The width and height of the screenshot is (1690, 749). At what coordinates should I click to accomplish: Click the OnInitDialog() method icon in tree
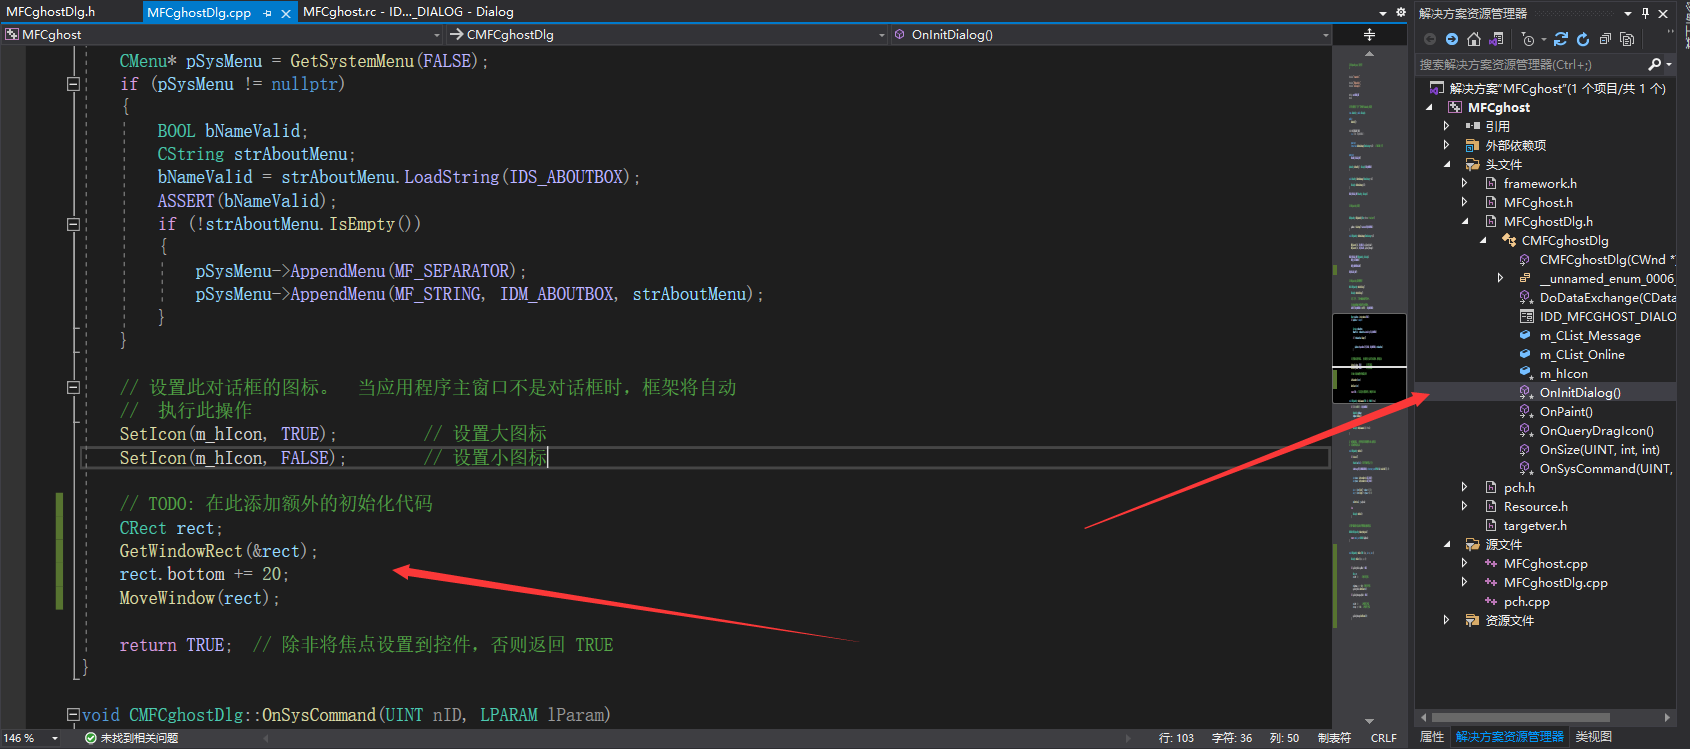pos(1525,393)
